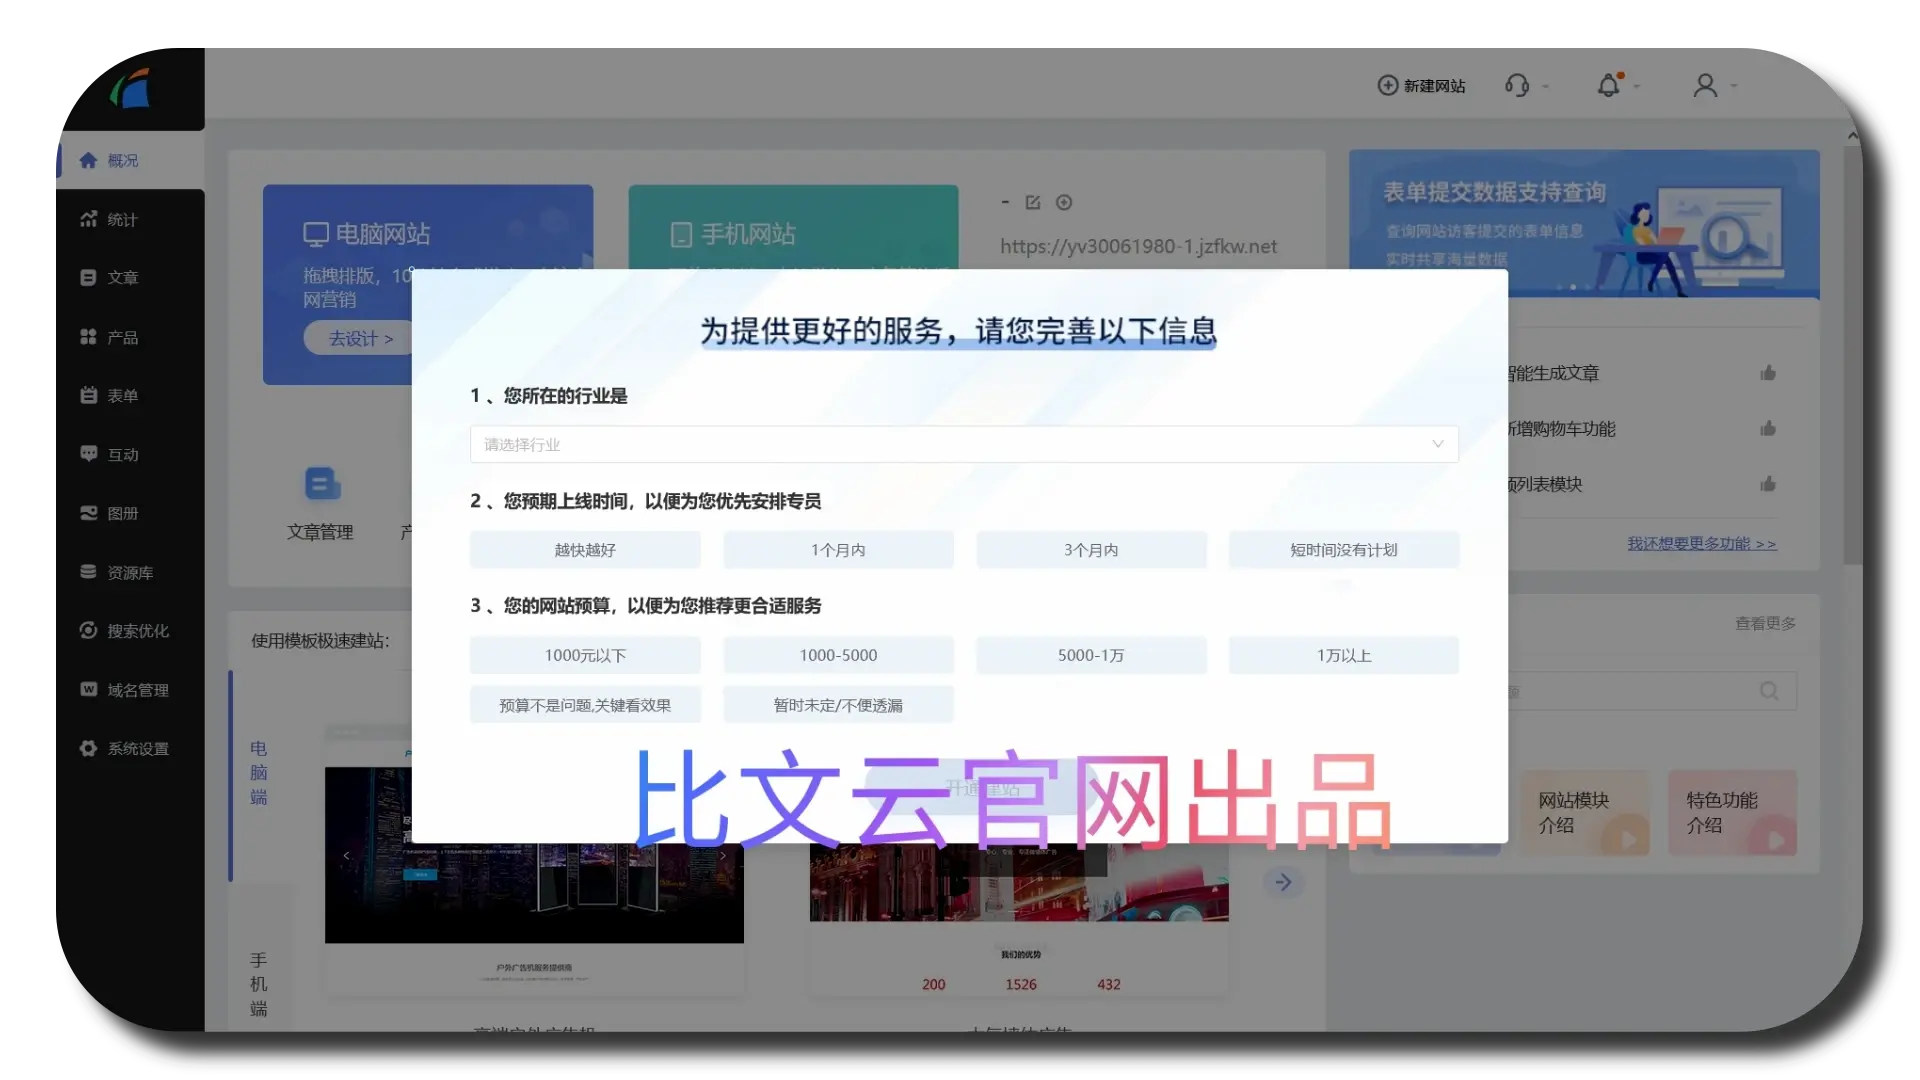Expand dropdown arrow beside bell icon

click(x=1637, y=86)
